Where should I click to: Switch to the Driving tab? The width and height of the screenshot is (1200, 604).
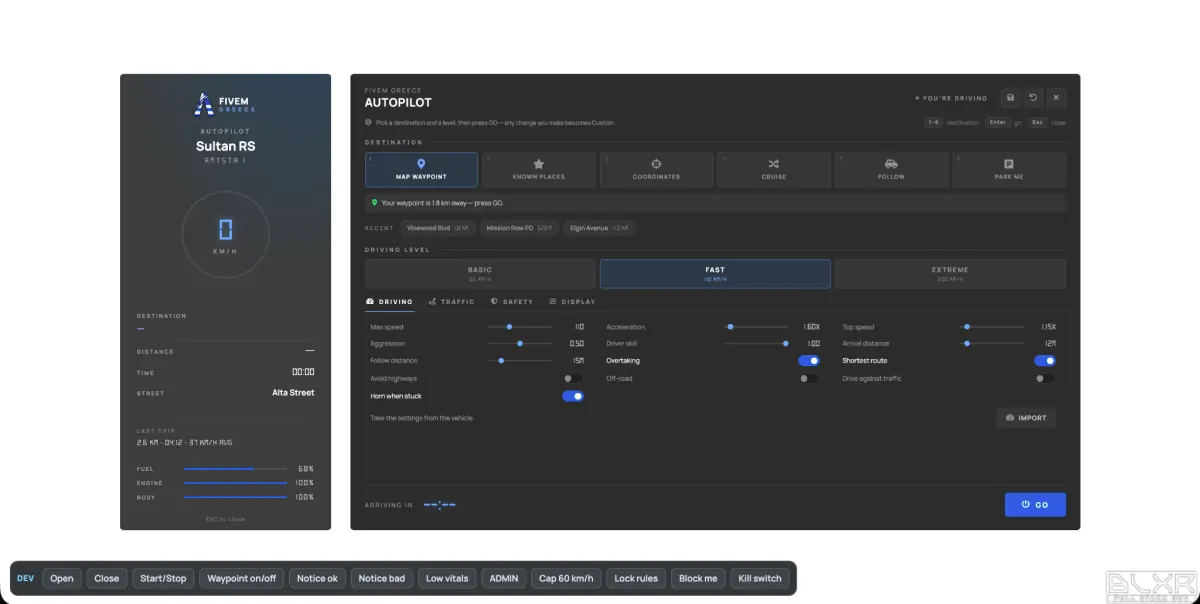click(x=389, y=301)
